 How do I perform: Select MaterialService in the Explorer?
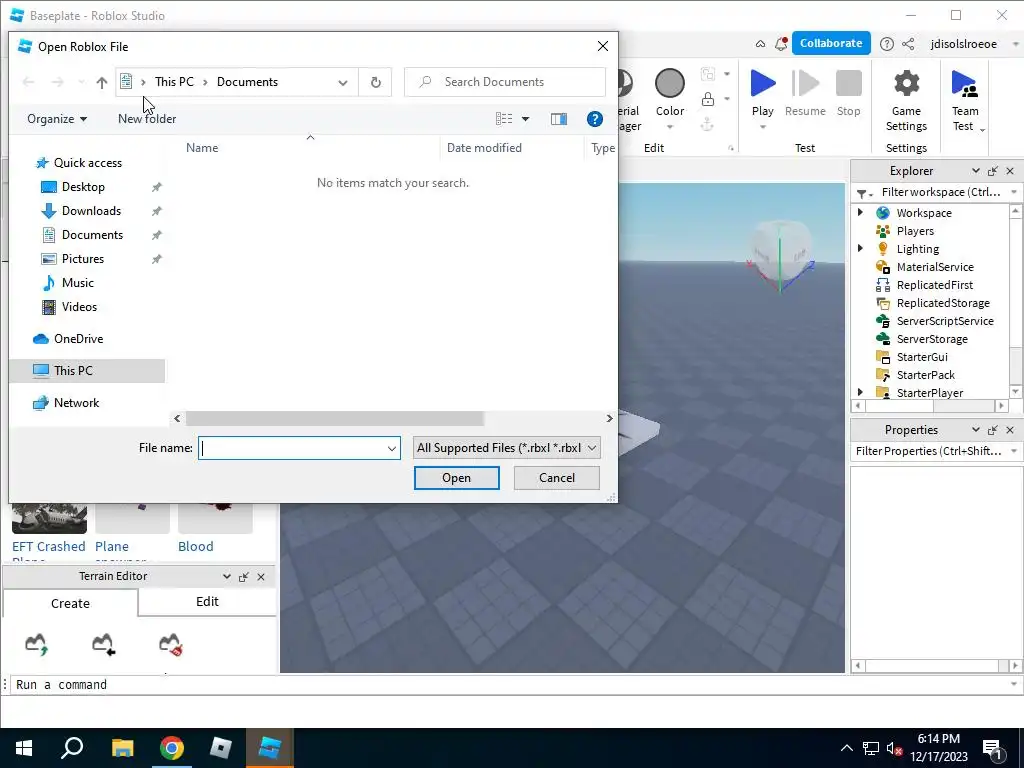click(x=935, y=266)
